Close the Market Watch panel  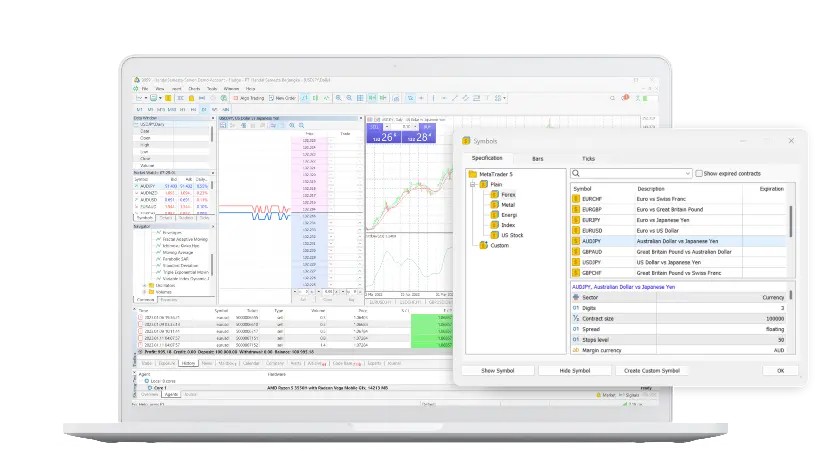pyautogui.click(x=213, y=173)
